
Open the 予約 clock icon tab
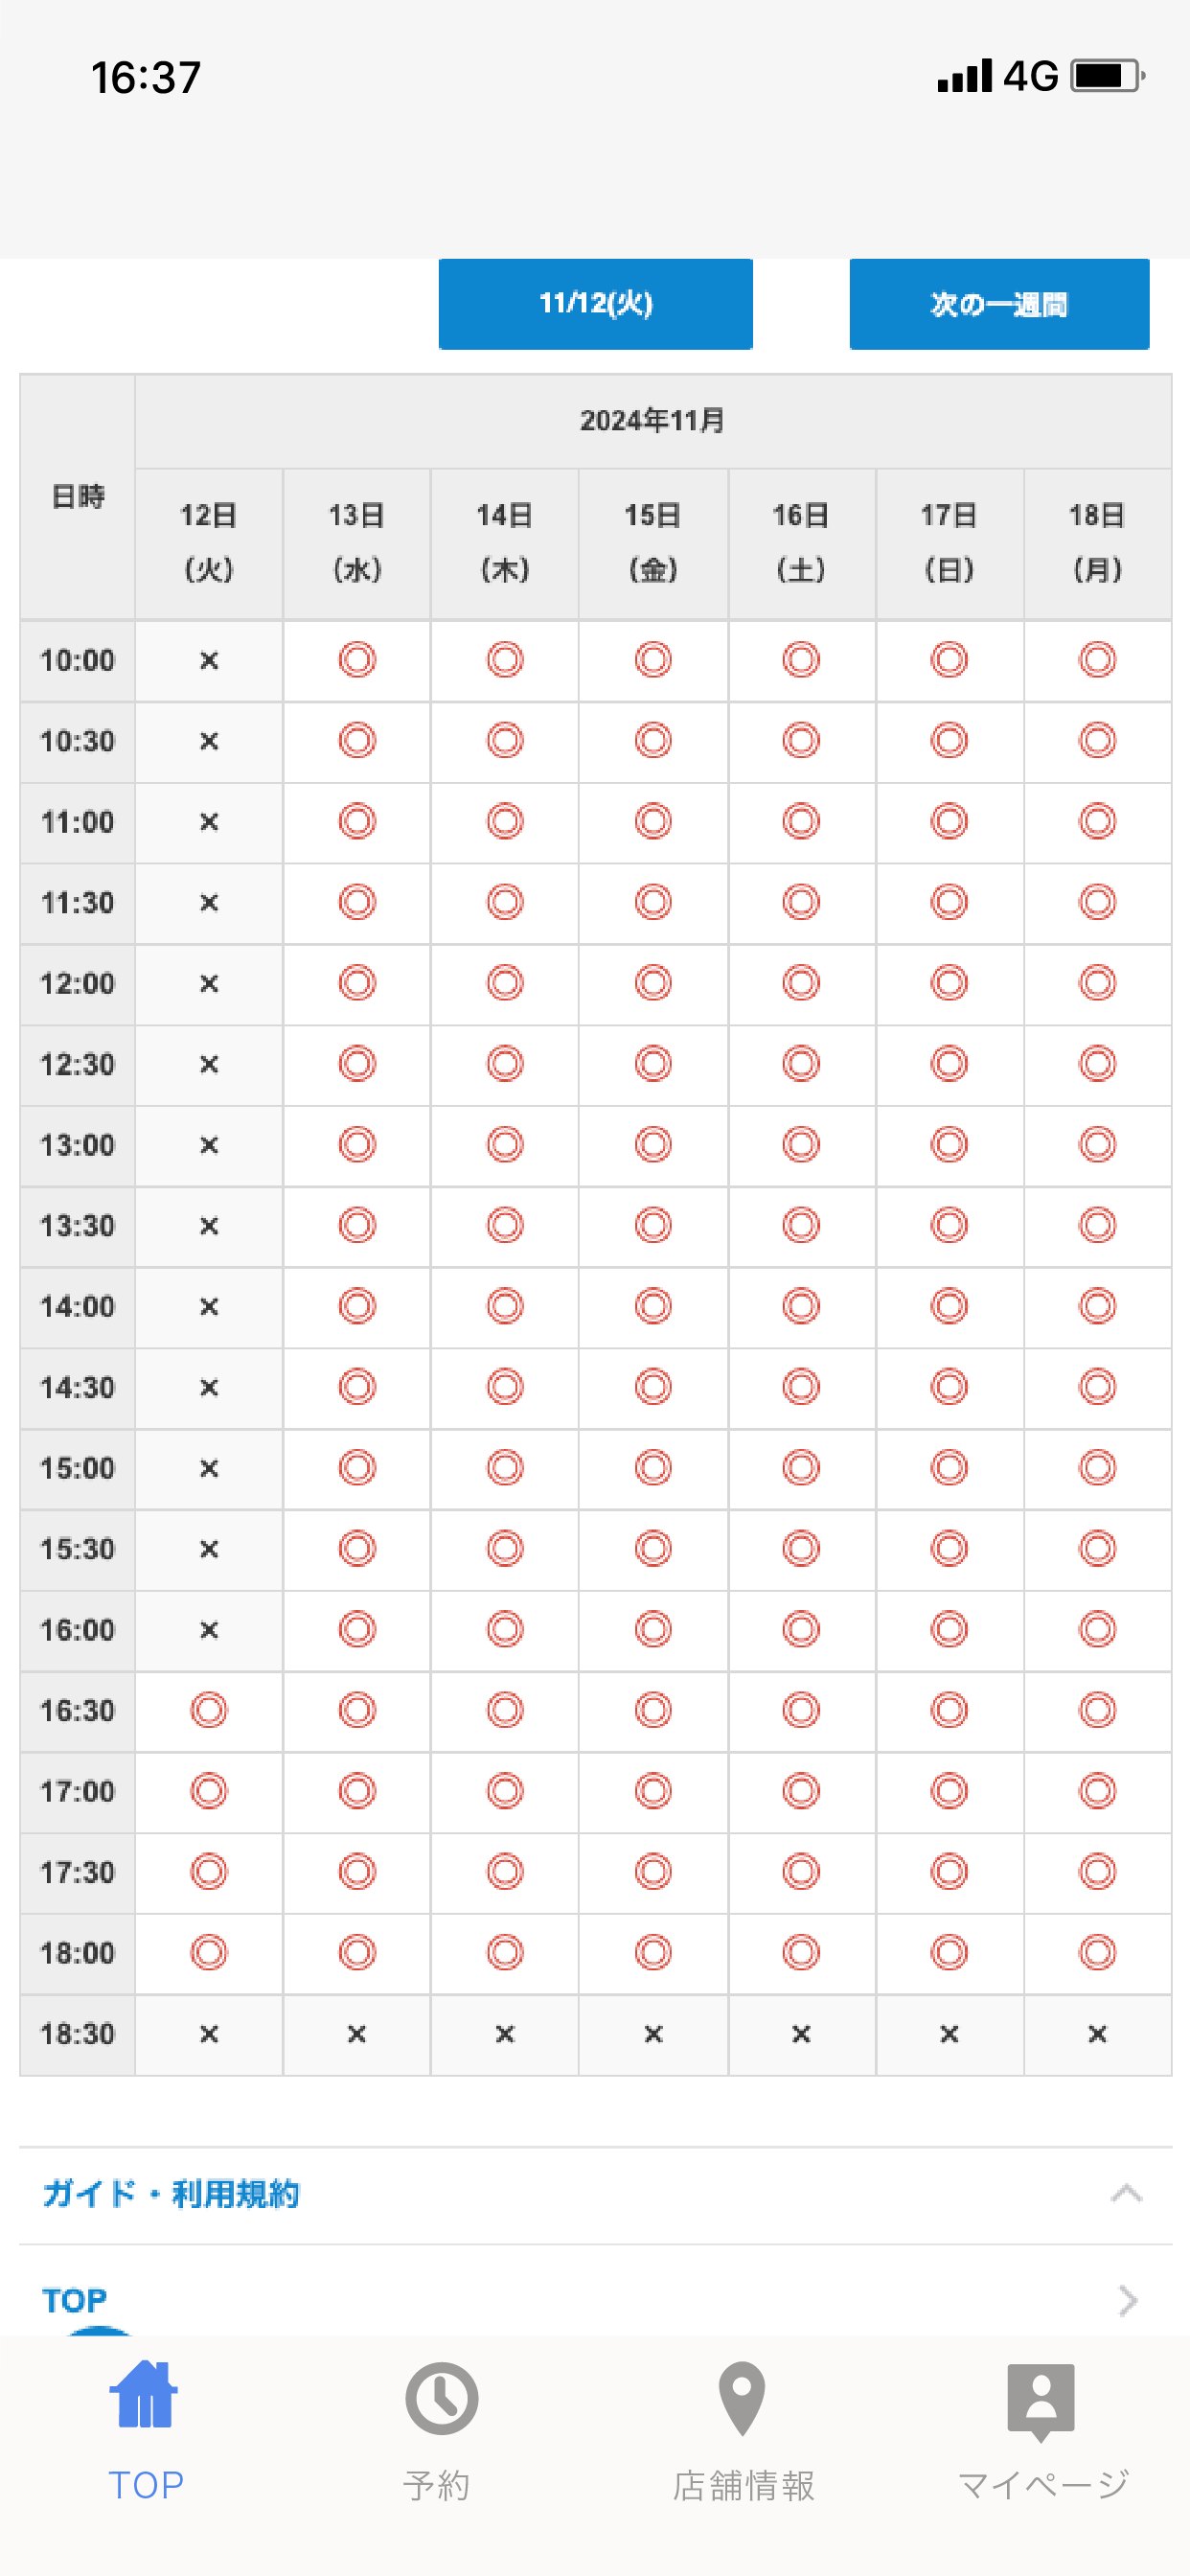(x=440, y=2398)
